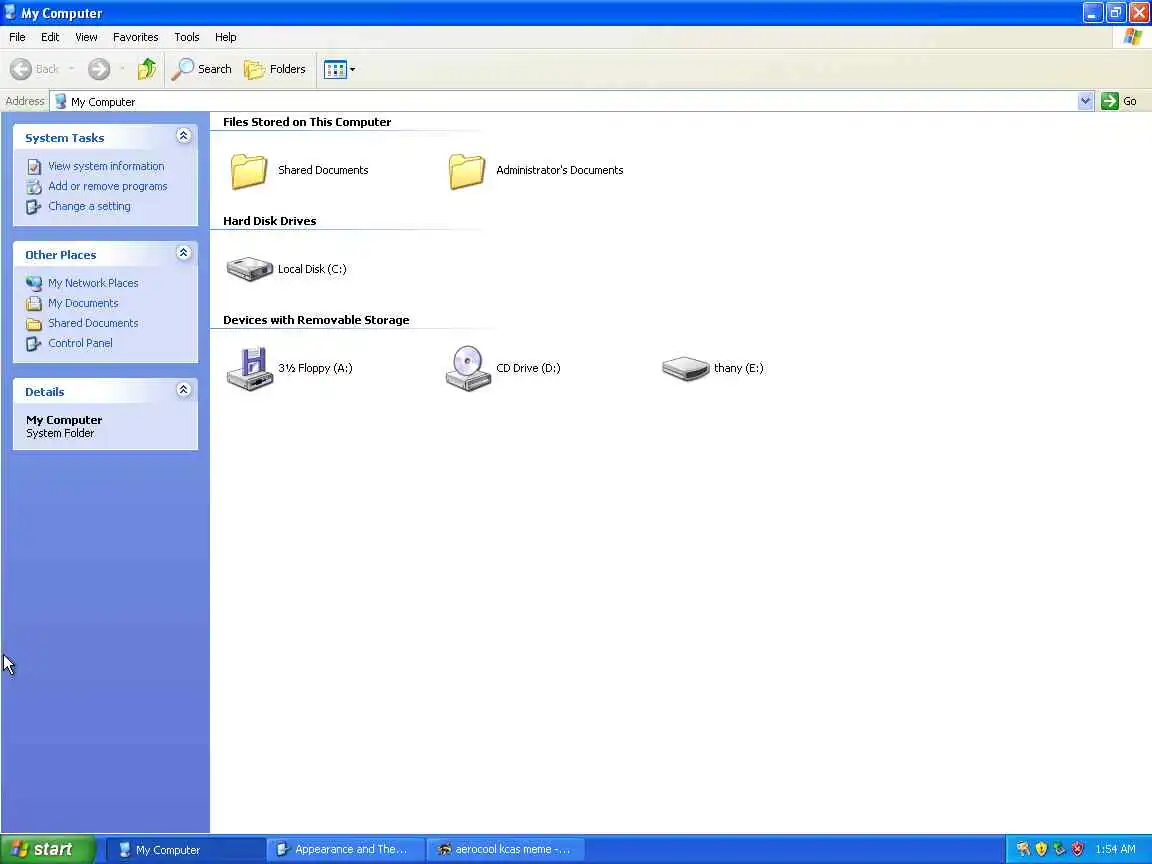Viewport: 1152px width, 864px height.
Task: Click the red shield tray icon
Action: pyautogui.click(x=1077, y=849)
